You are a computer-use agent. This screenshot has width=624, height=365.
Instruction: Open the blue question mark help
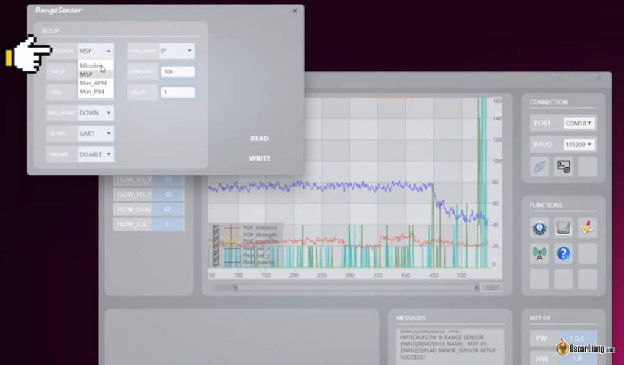point(563,253)
